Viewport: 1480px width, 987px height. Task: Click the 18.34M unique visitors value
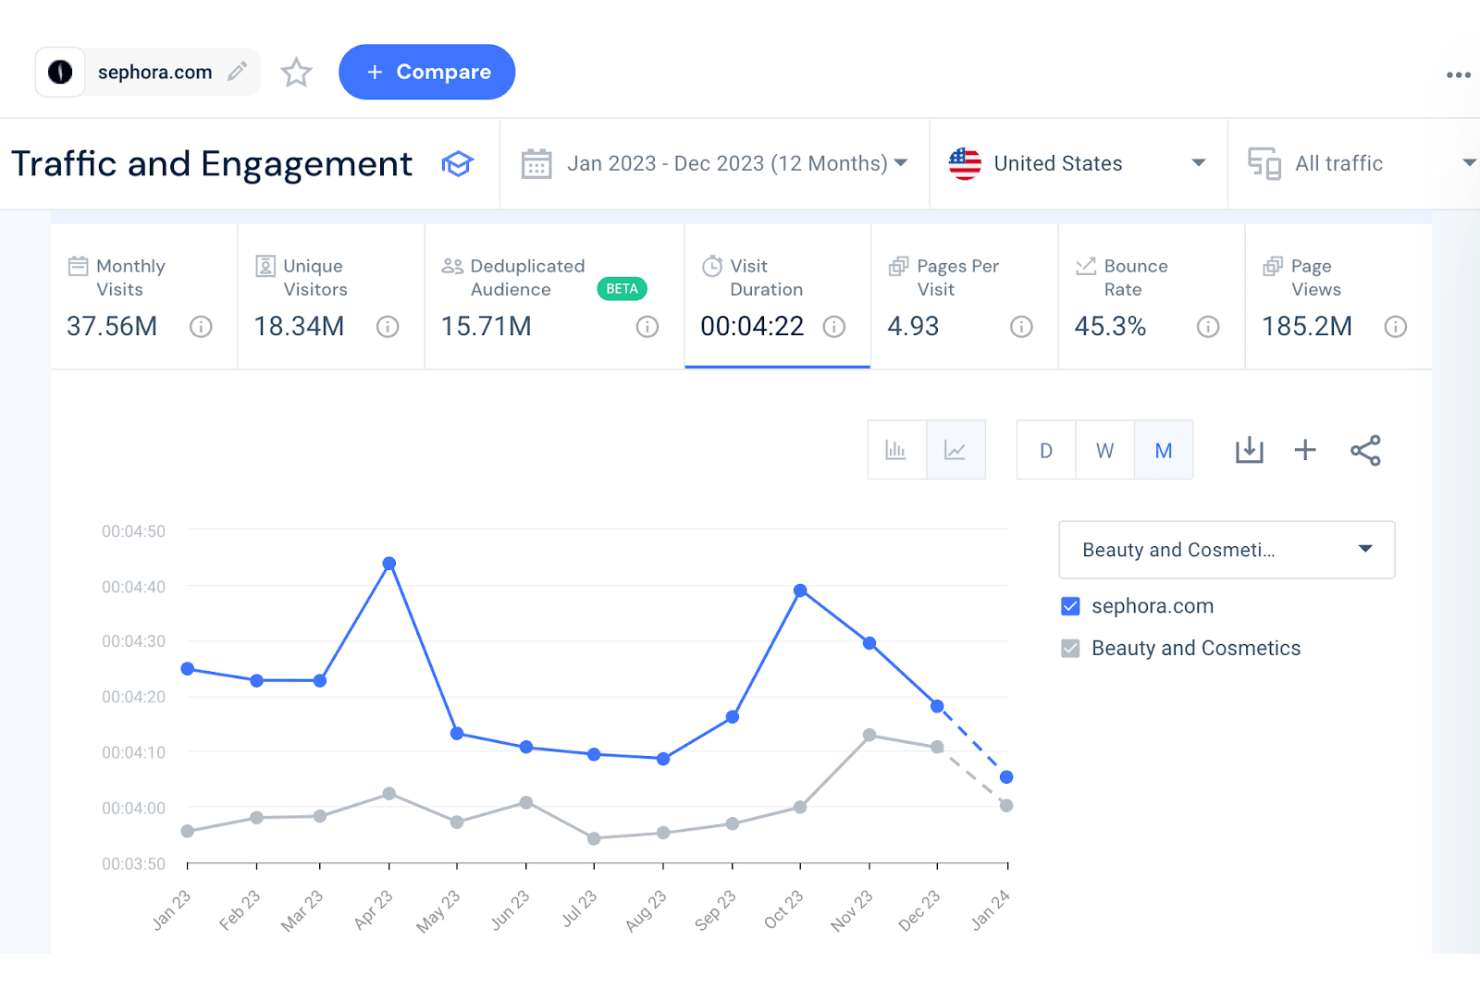tap(299, 327)
